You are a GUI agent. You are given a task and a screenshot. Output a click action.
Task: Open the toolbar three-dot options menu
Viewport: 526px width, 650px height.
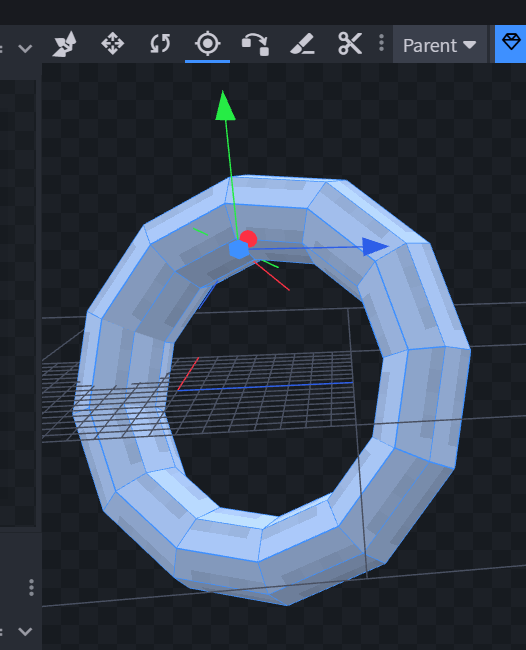click(x=381, y=43)
